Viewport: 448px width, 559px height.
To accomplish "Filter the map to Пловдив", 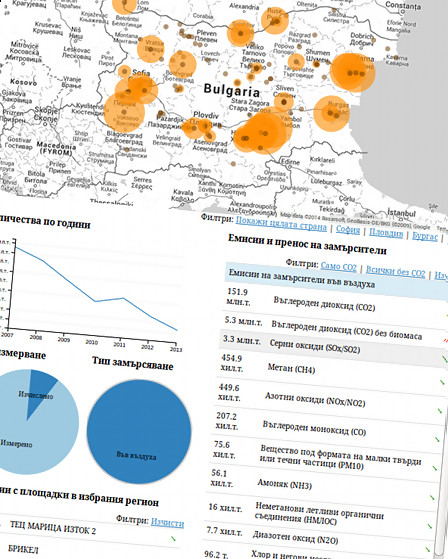I will 386,233.
